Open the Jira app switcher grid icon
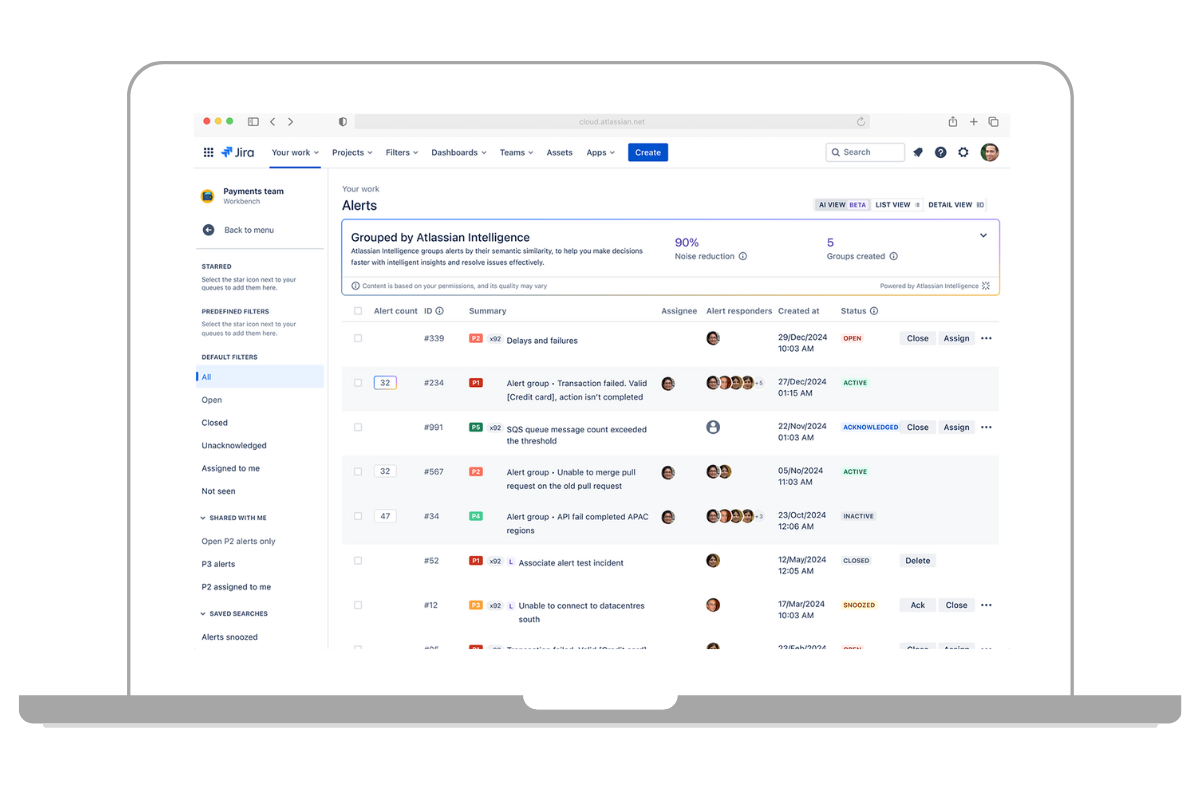Screen dimensions: 1200x790 (x=208, y=153)
